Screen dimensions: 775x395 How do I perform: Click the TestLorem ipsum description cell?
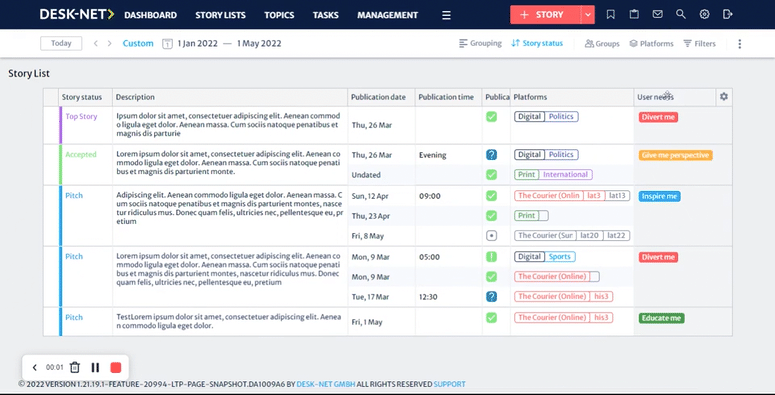click(229, 322)
